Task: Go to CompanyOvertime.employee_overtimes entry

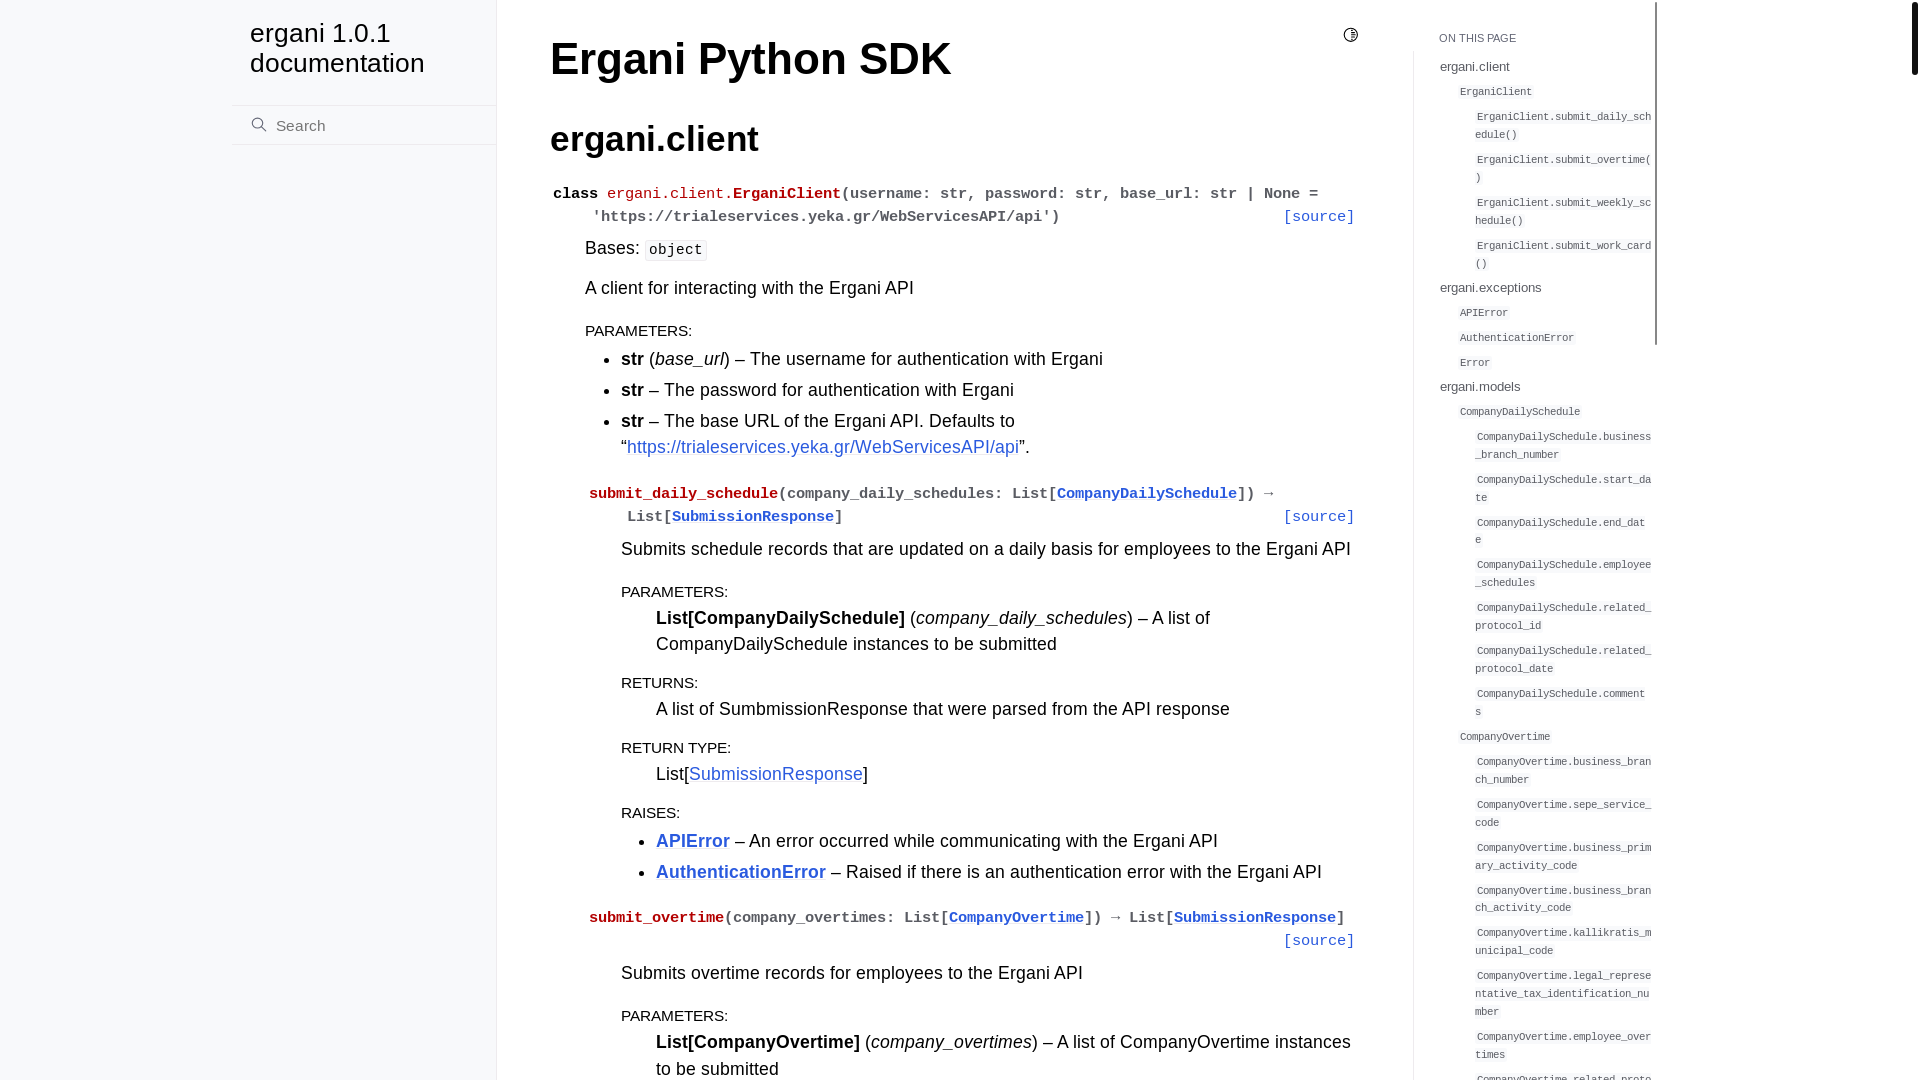Action: 1563,1046
